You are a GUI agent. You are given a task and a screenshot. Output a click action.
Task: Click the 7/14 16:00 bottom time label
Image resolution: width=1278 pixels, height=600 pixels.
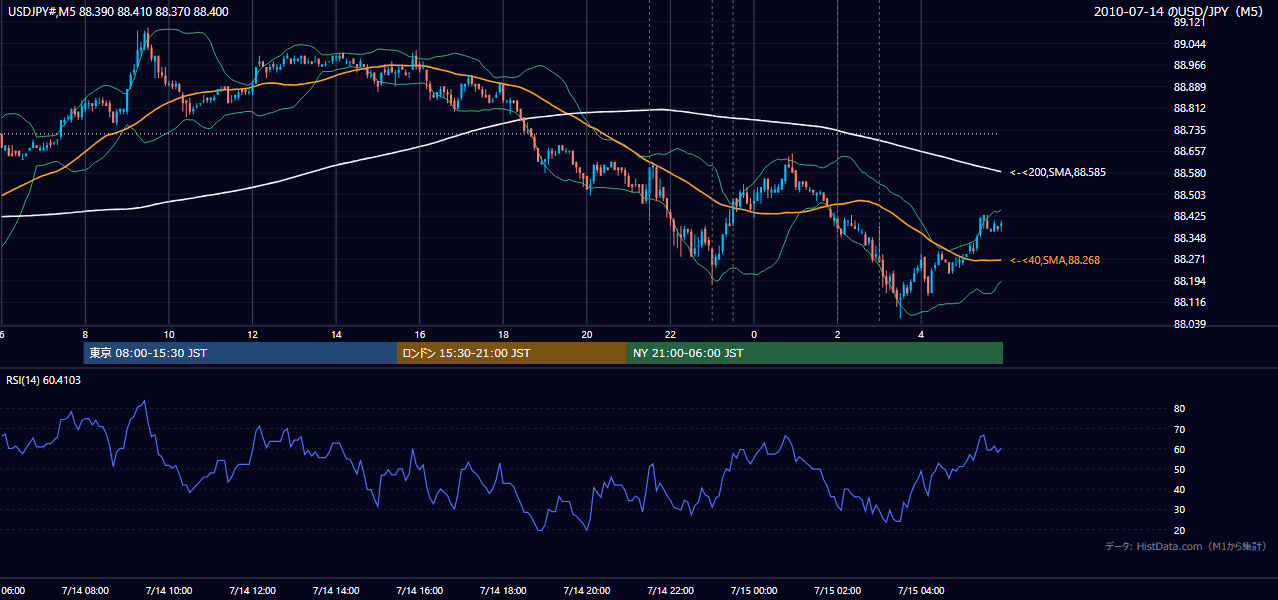point(419,590)
